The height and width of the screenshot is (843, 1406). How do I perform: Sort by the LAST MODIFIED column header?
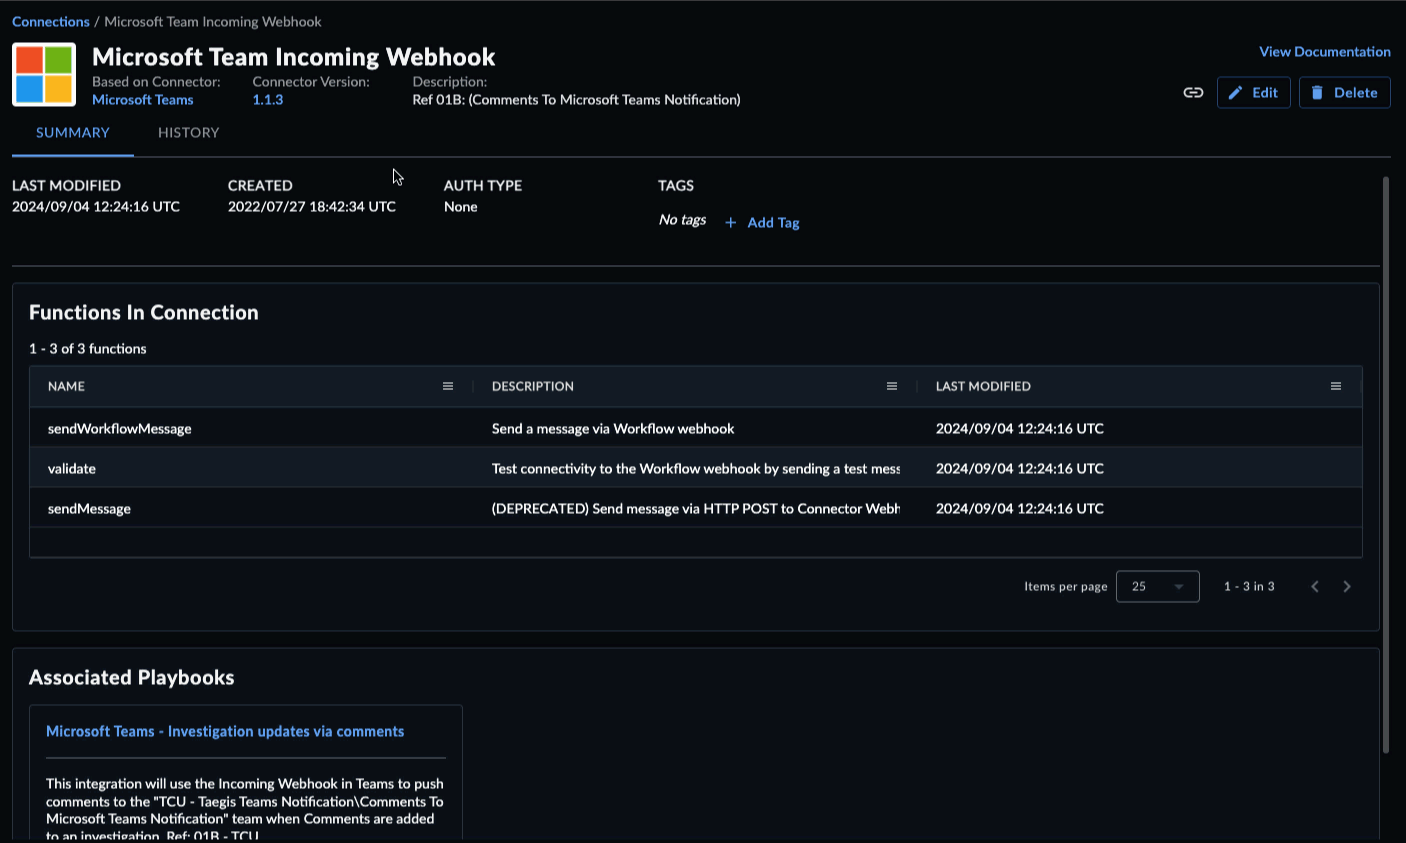[983, 386]
